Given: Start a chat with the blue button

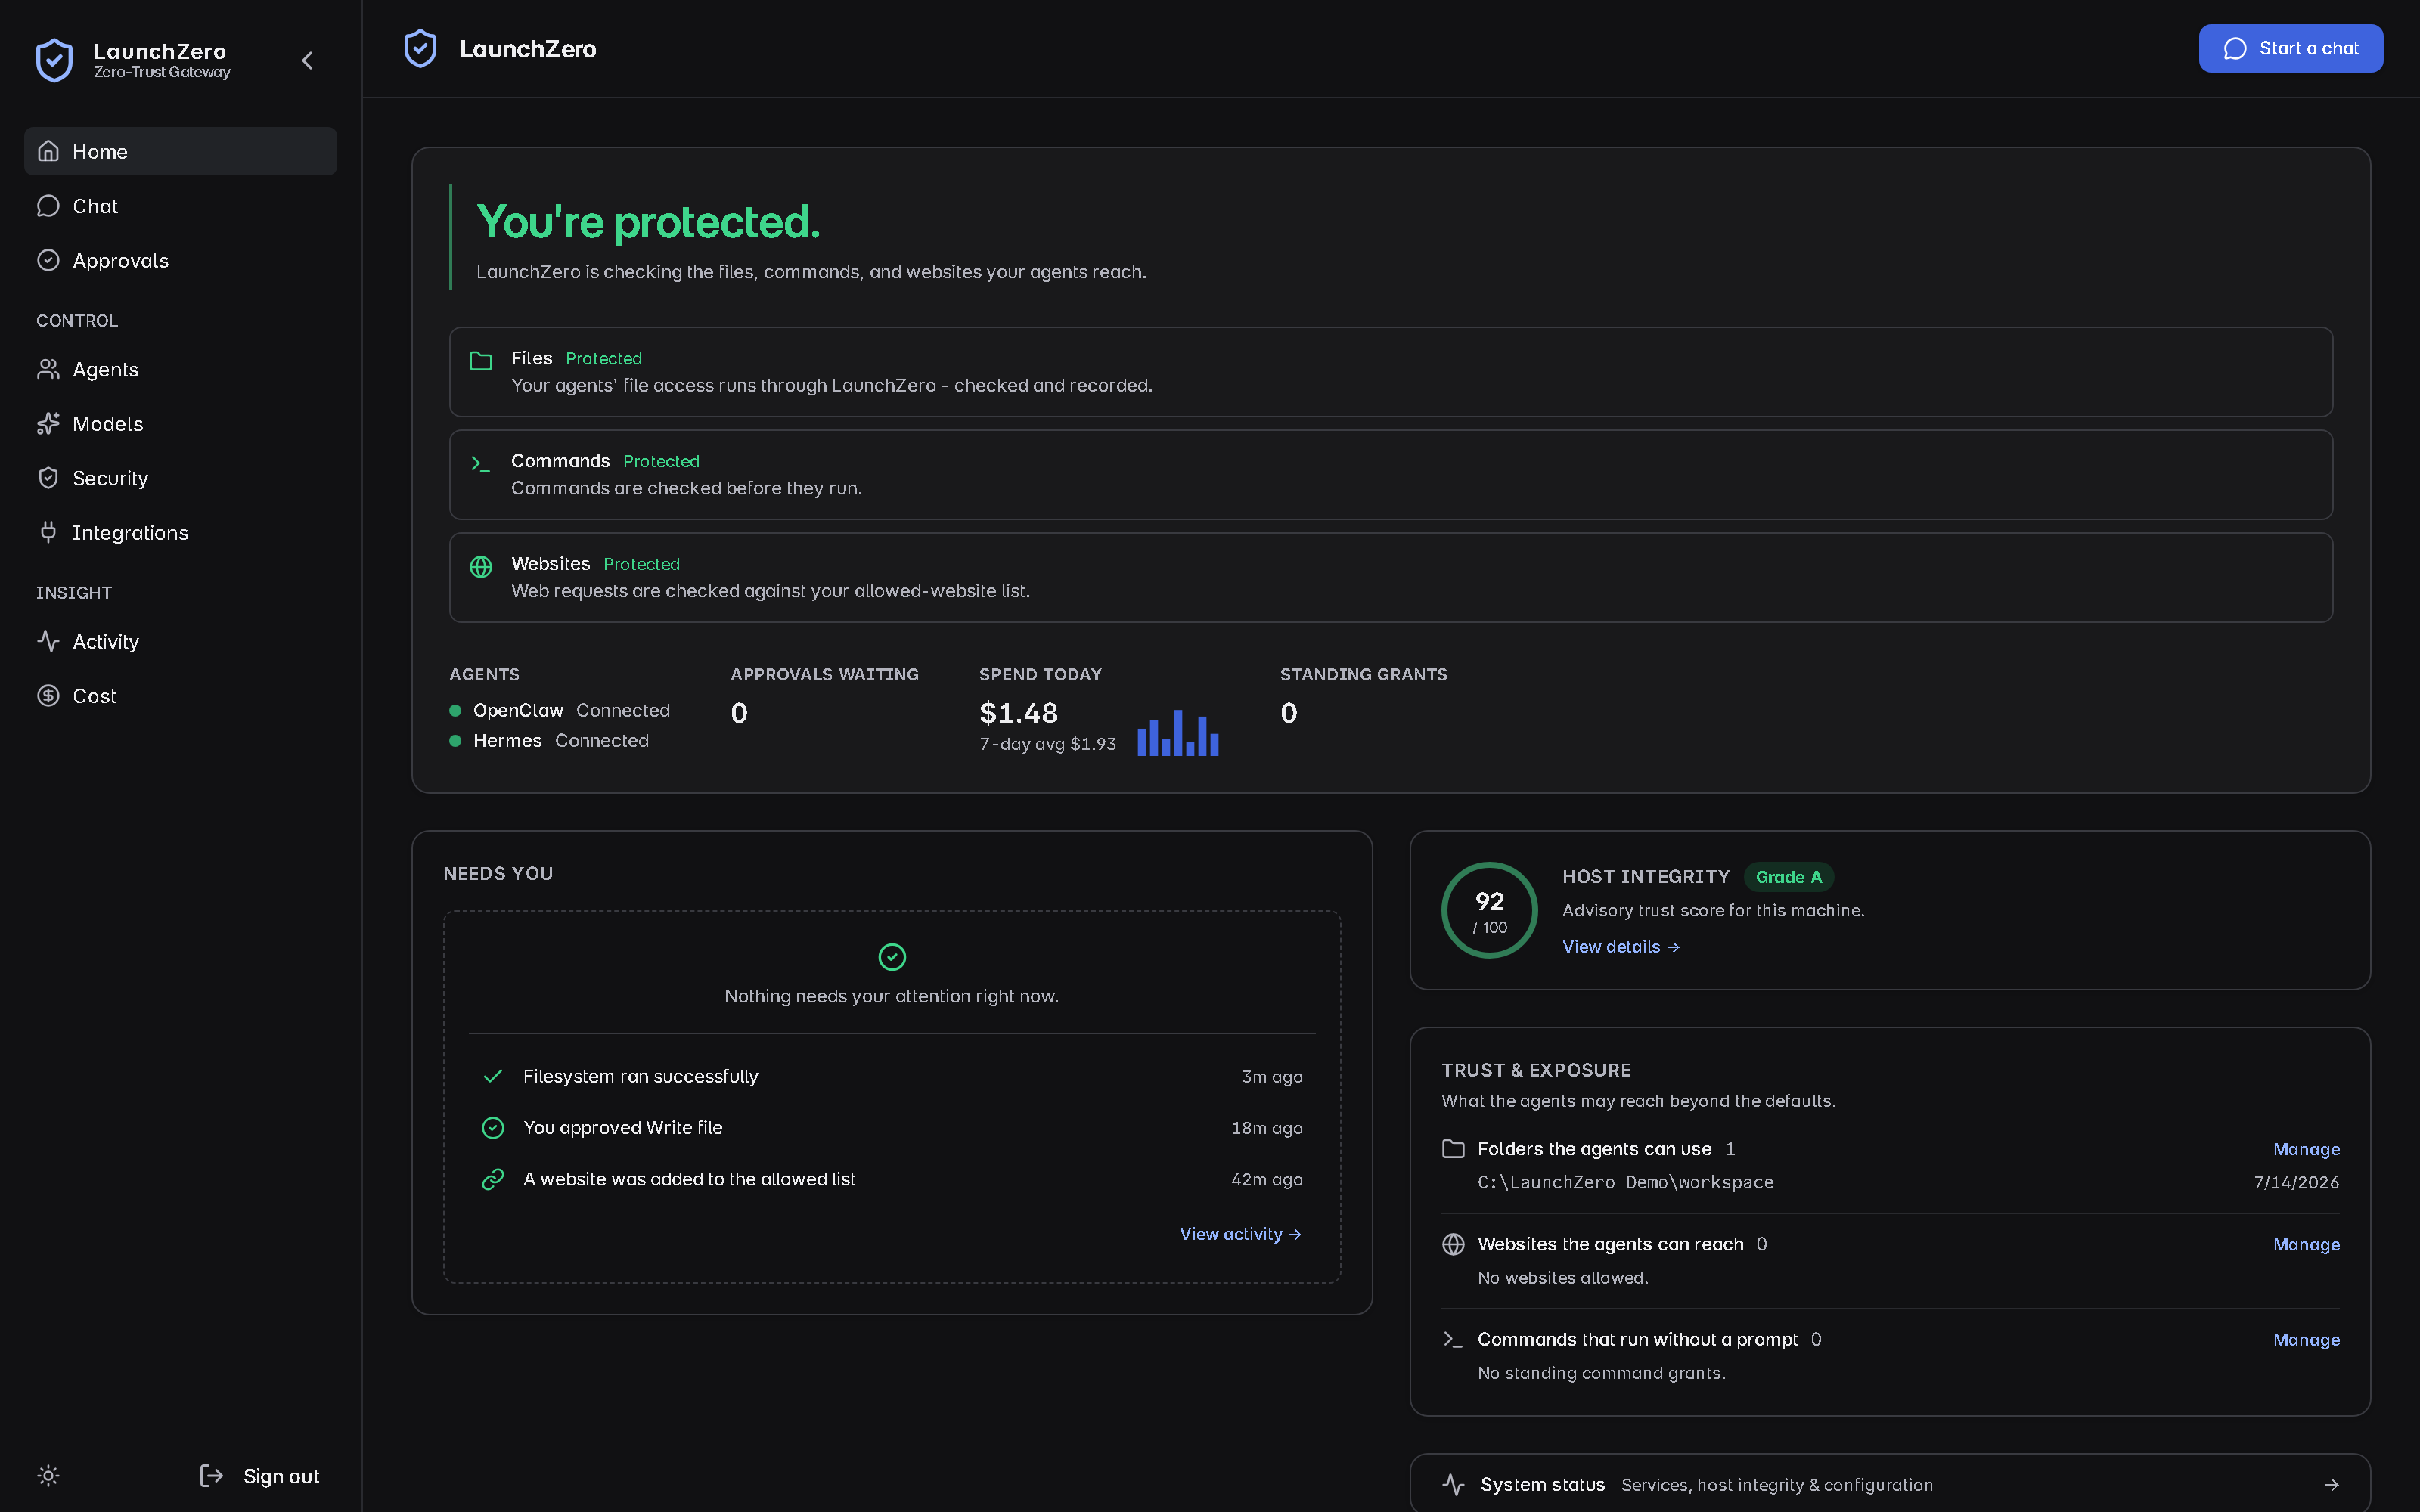Looking at the screenshot, I should (x=2290, y=48).
